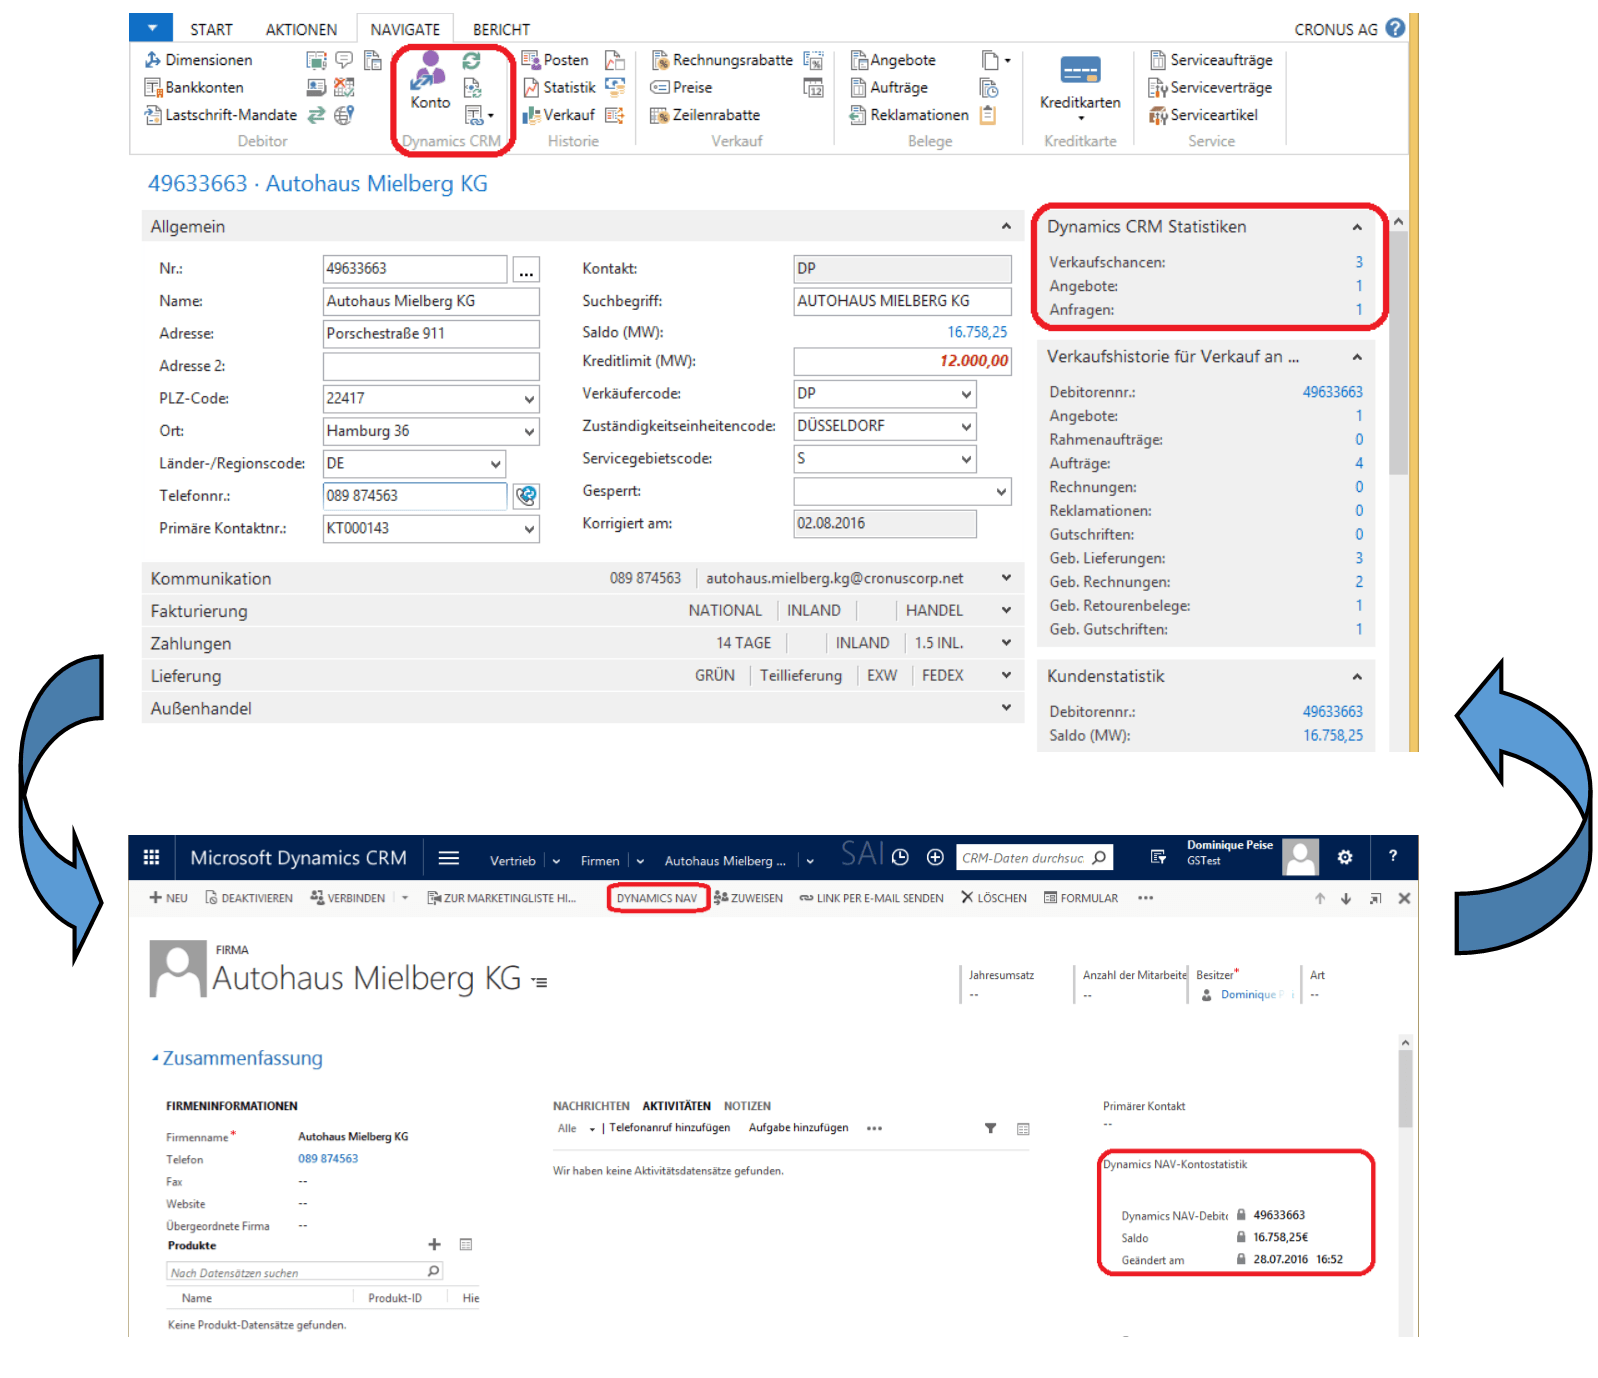Open the Dimensionen entry in Debitor group
The image size is (1598, 1378).
click(198, 60)
